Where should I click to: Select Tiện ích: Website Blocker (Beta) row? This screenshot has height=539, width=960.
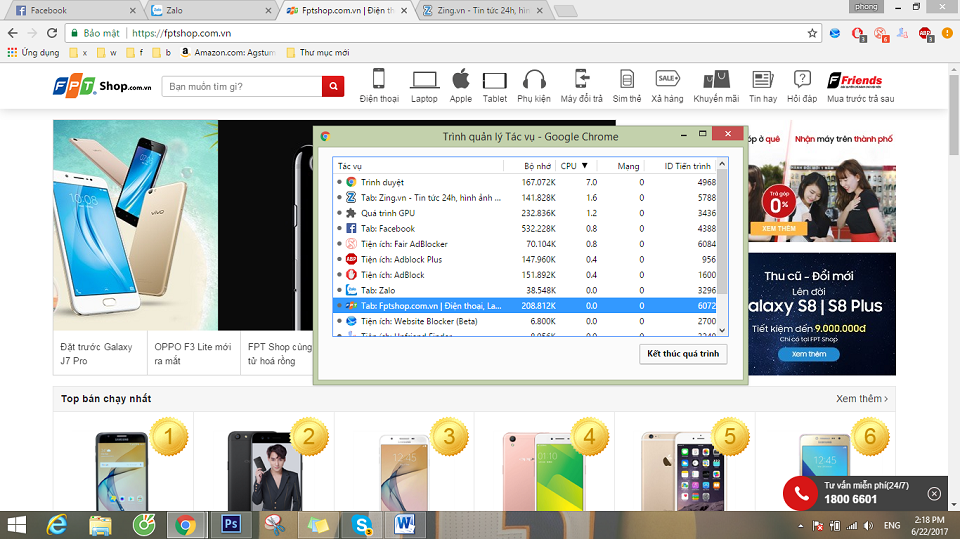pyautogui.click(x=525, y=322)
